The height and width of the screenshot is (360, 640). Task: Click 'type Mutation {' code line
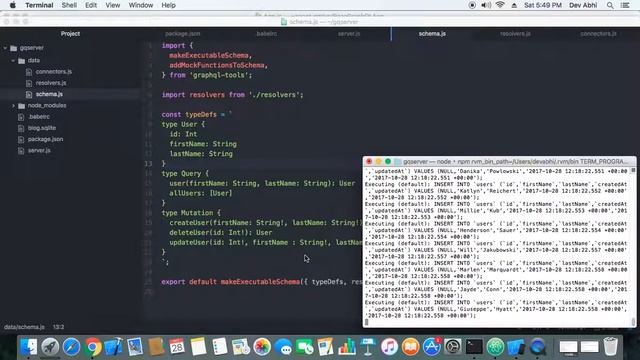191,213
